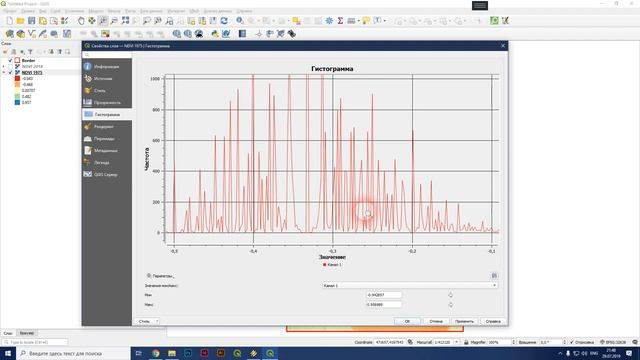Expand all layers in the Layers panel toolbar

click(51, 52)
